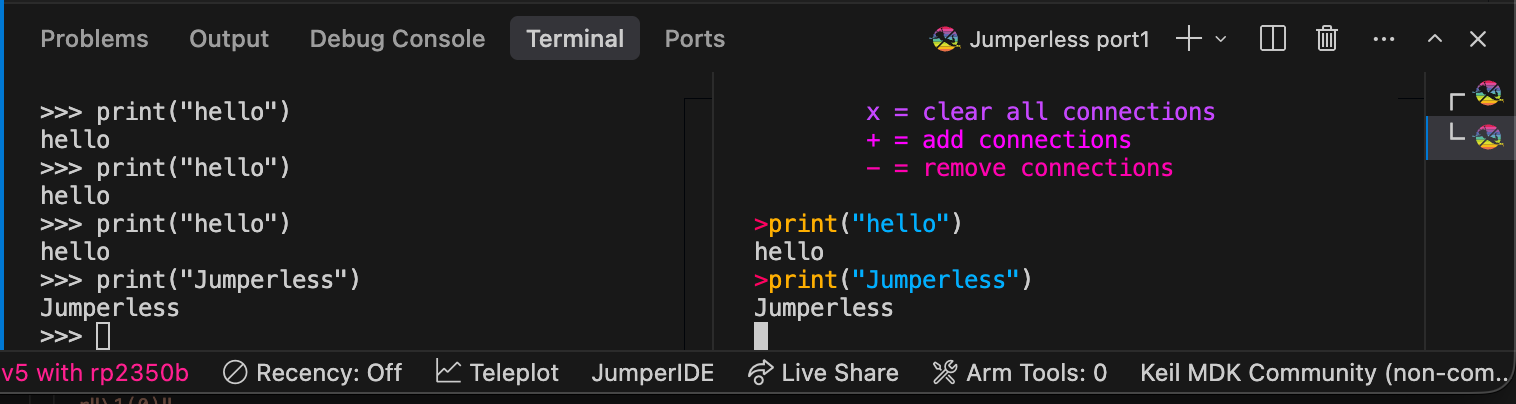Create a new terminal with plus icon
This screenshot has height=404, width=1516.
pos(1188,39)
